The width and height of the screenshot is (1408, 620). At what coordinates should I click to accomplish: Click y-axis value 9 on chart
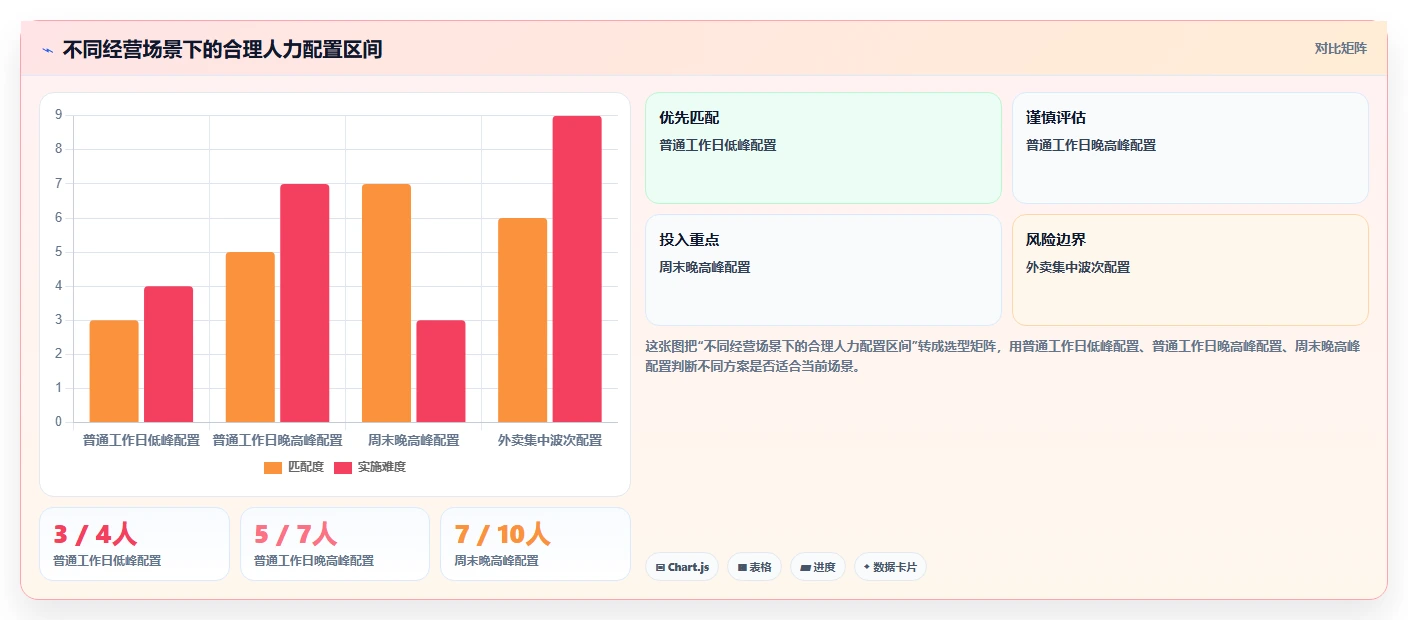click(x=59, y=115)
